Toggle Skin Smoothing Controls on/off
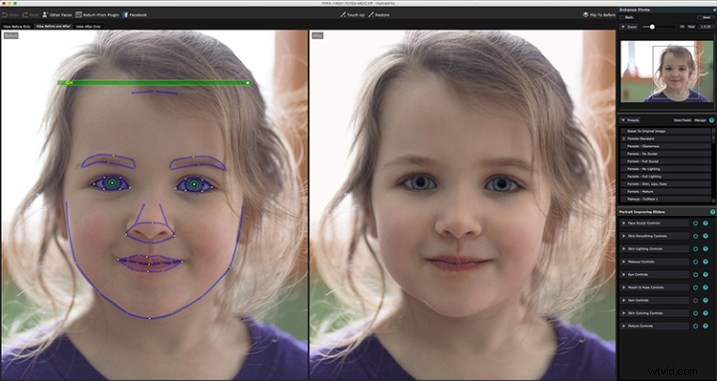The image size is (717, 381). pos(696,236)
